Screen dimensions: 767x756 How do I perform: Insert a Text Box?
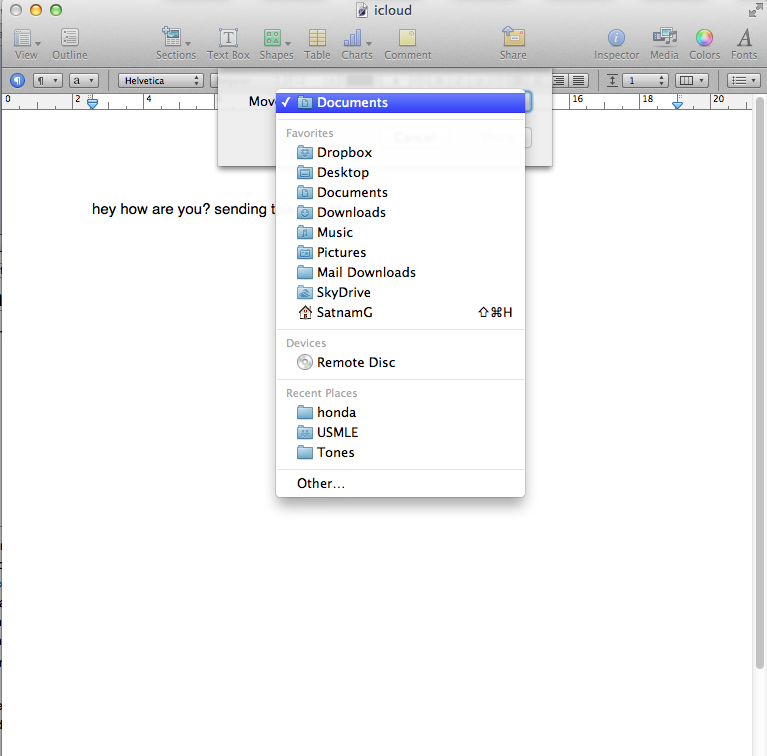click(x=228, y=43)
